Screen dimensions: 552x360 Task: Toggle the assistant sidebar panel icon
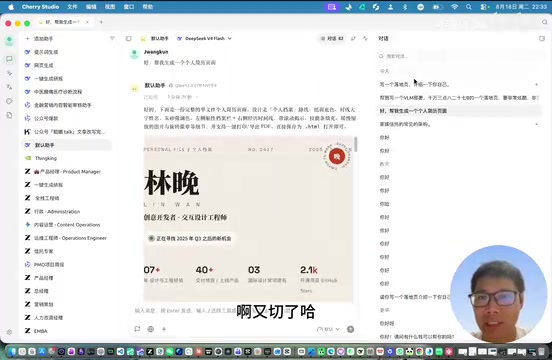128,38
